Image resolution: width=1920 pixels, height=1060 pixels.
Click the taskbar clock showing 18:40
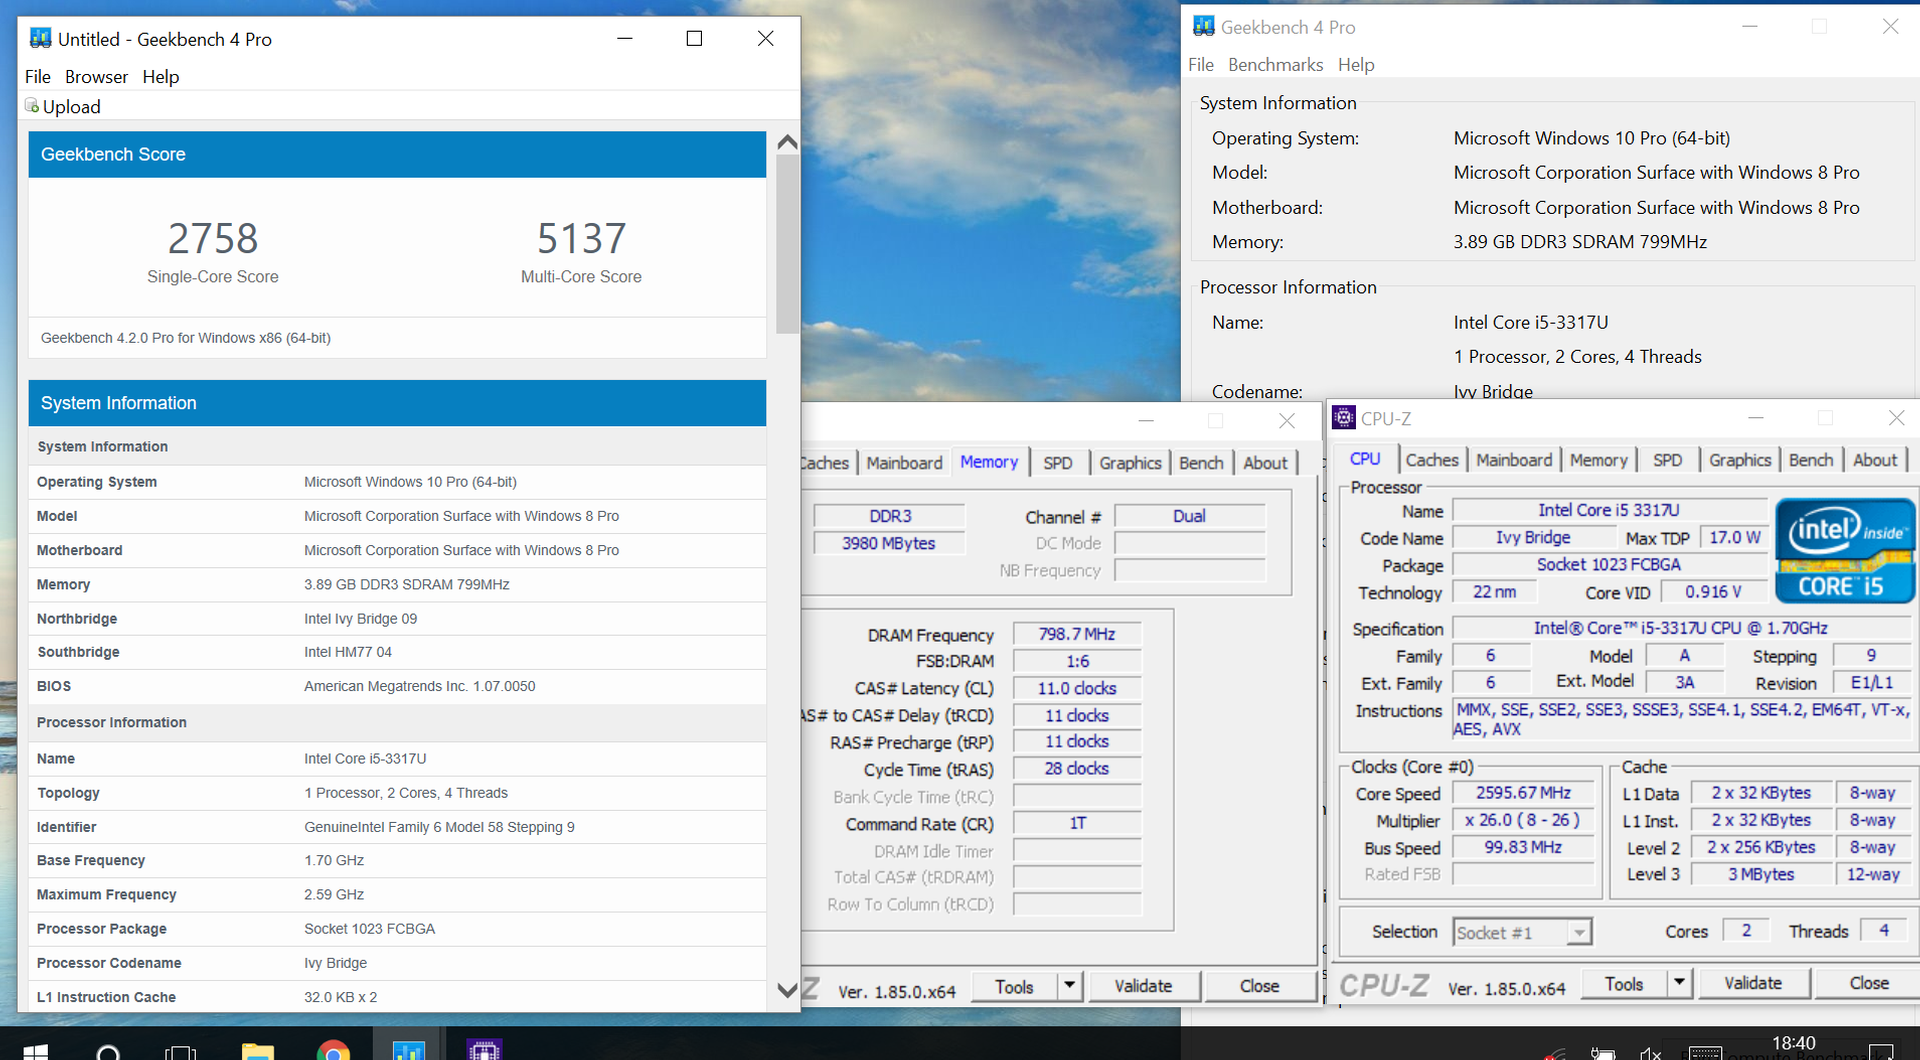[1793, 1044]
